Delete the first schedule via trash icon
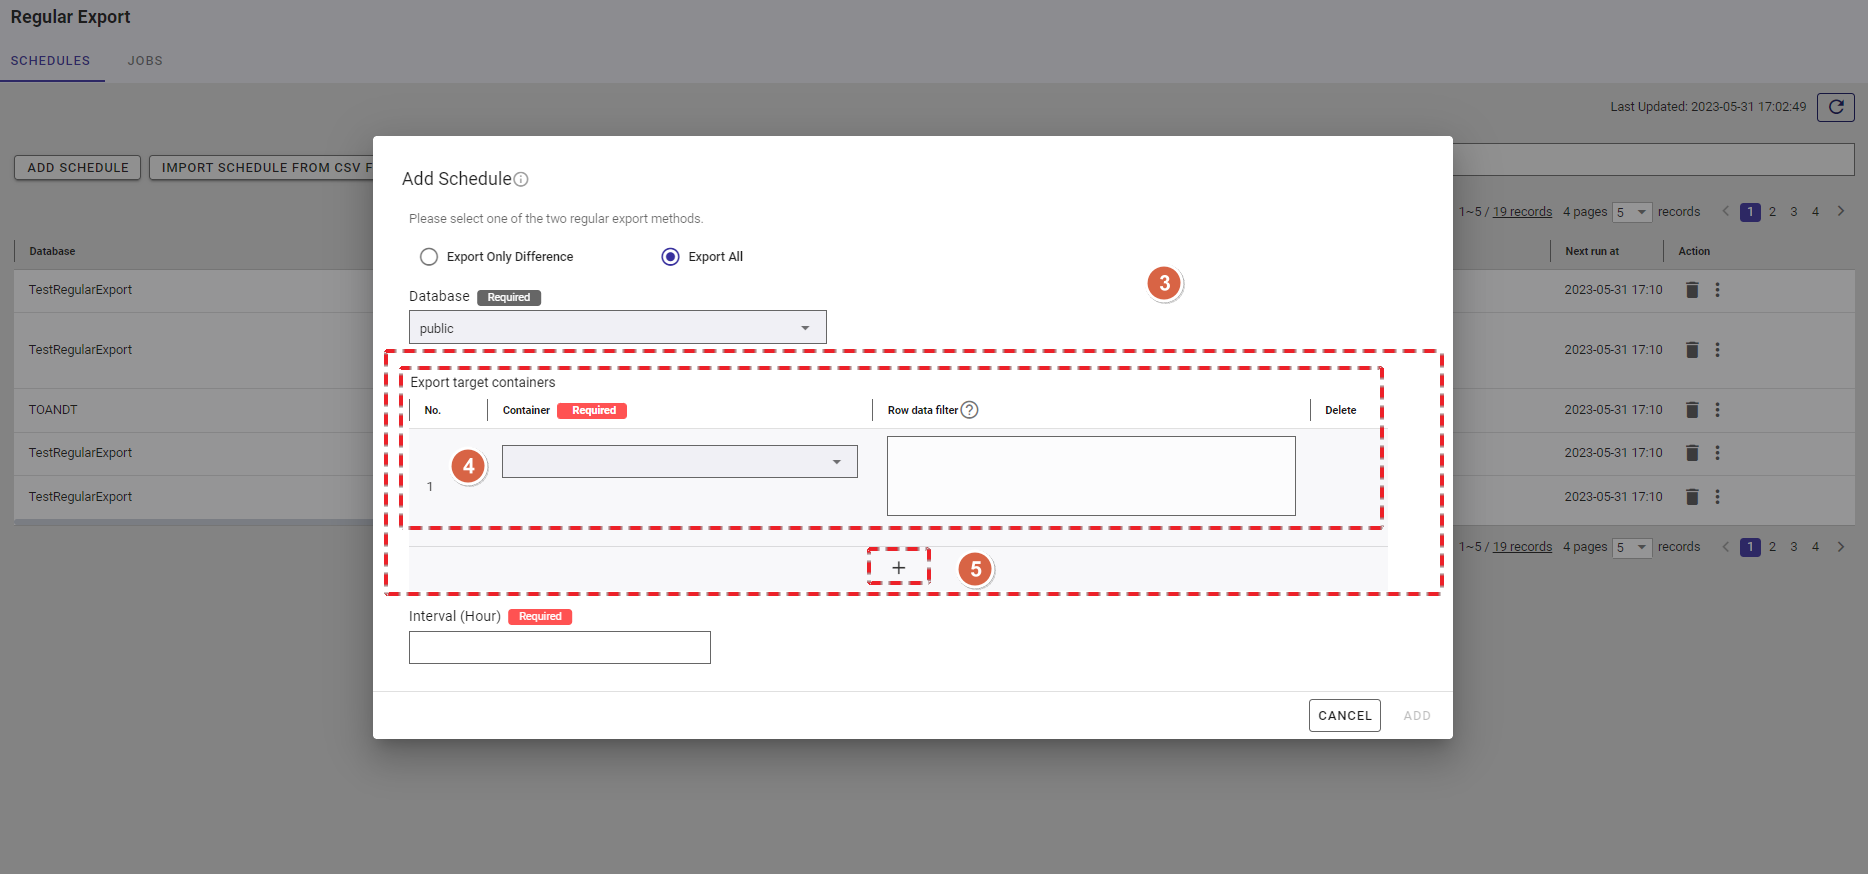Viewport: 1868px width, 874px height. (1692, 290)
